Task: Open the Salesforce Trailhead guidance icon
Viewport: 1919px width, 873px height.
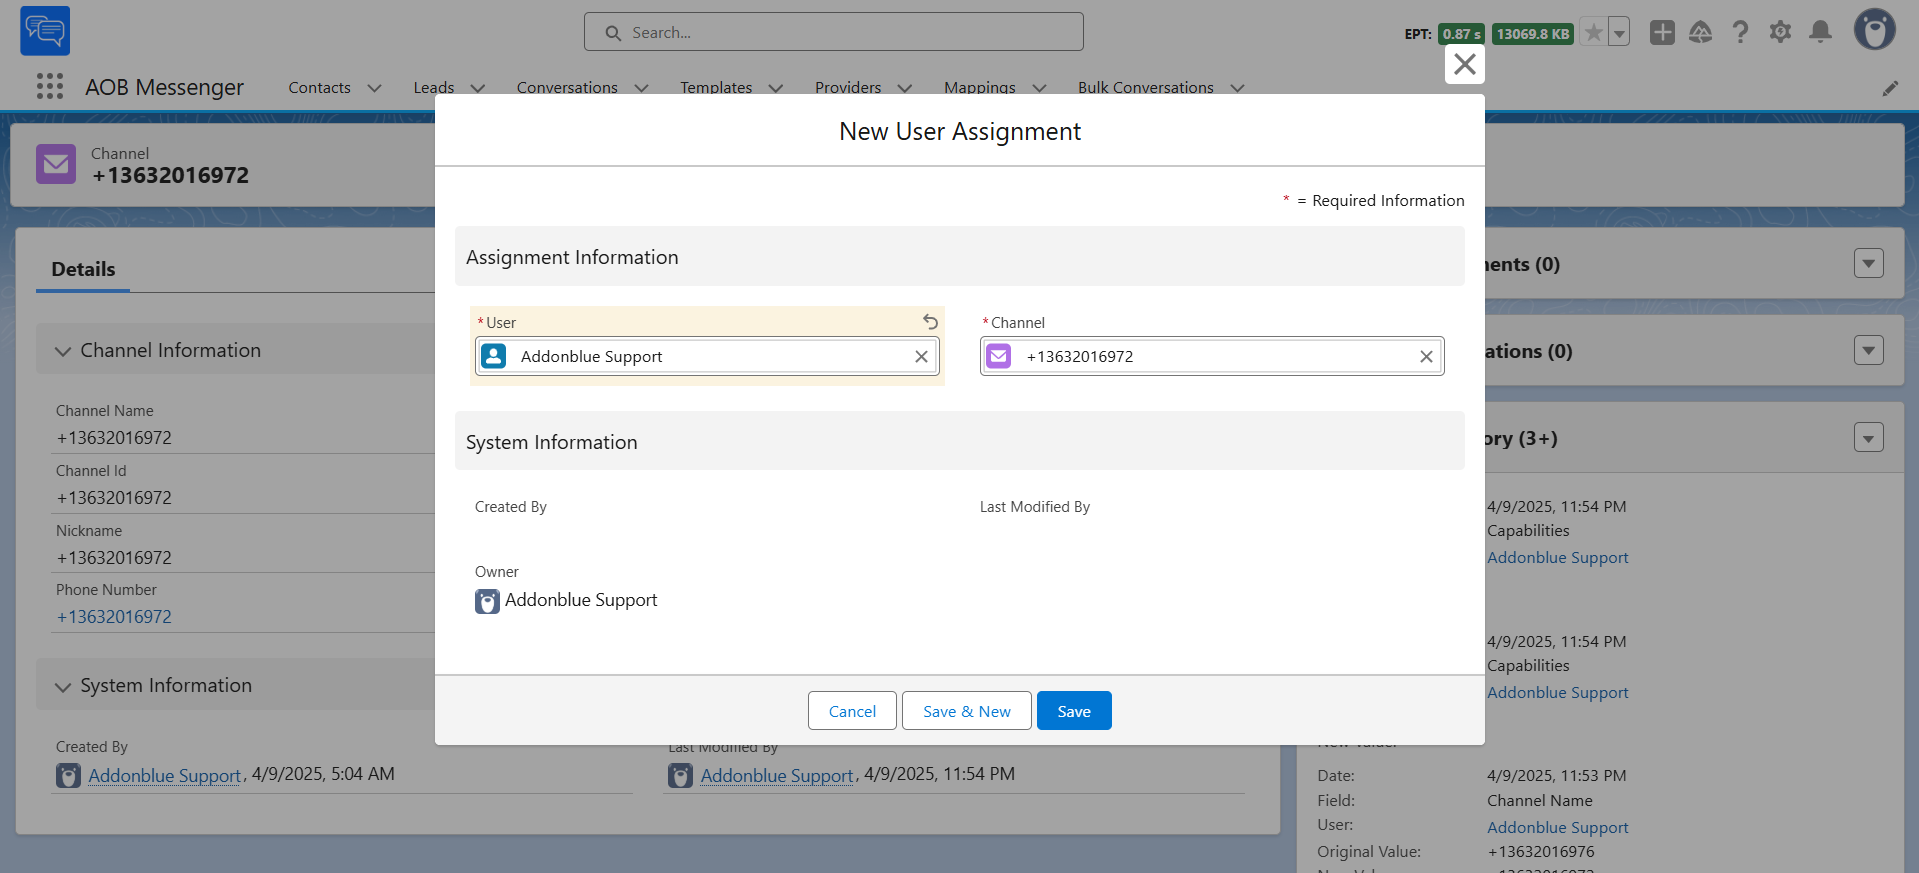Action: coord(1700,32)
